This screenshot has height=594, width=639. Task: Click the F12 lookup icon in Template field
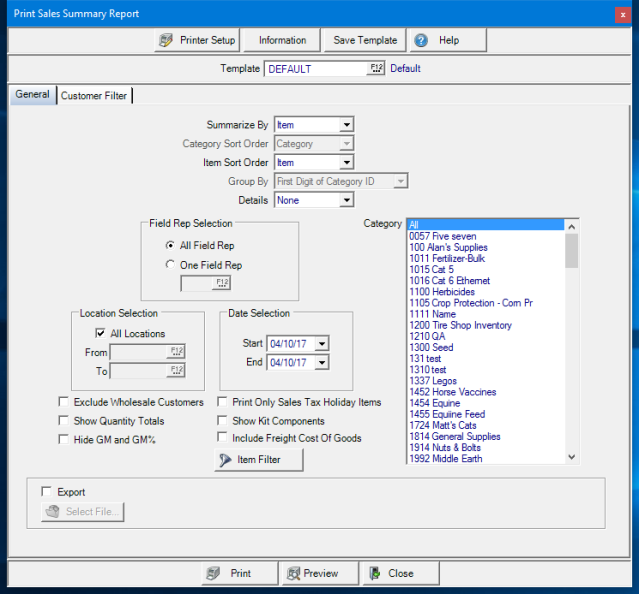[376, 69]
